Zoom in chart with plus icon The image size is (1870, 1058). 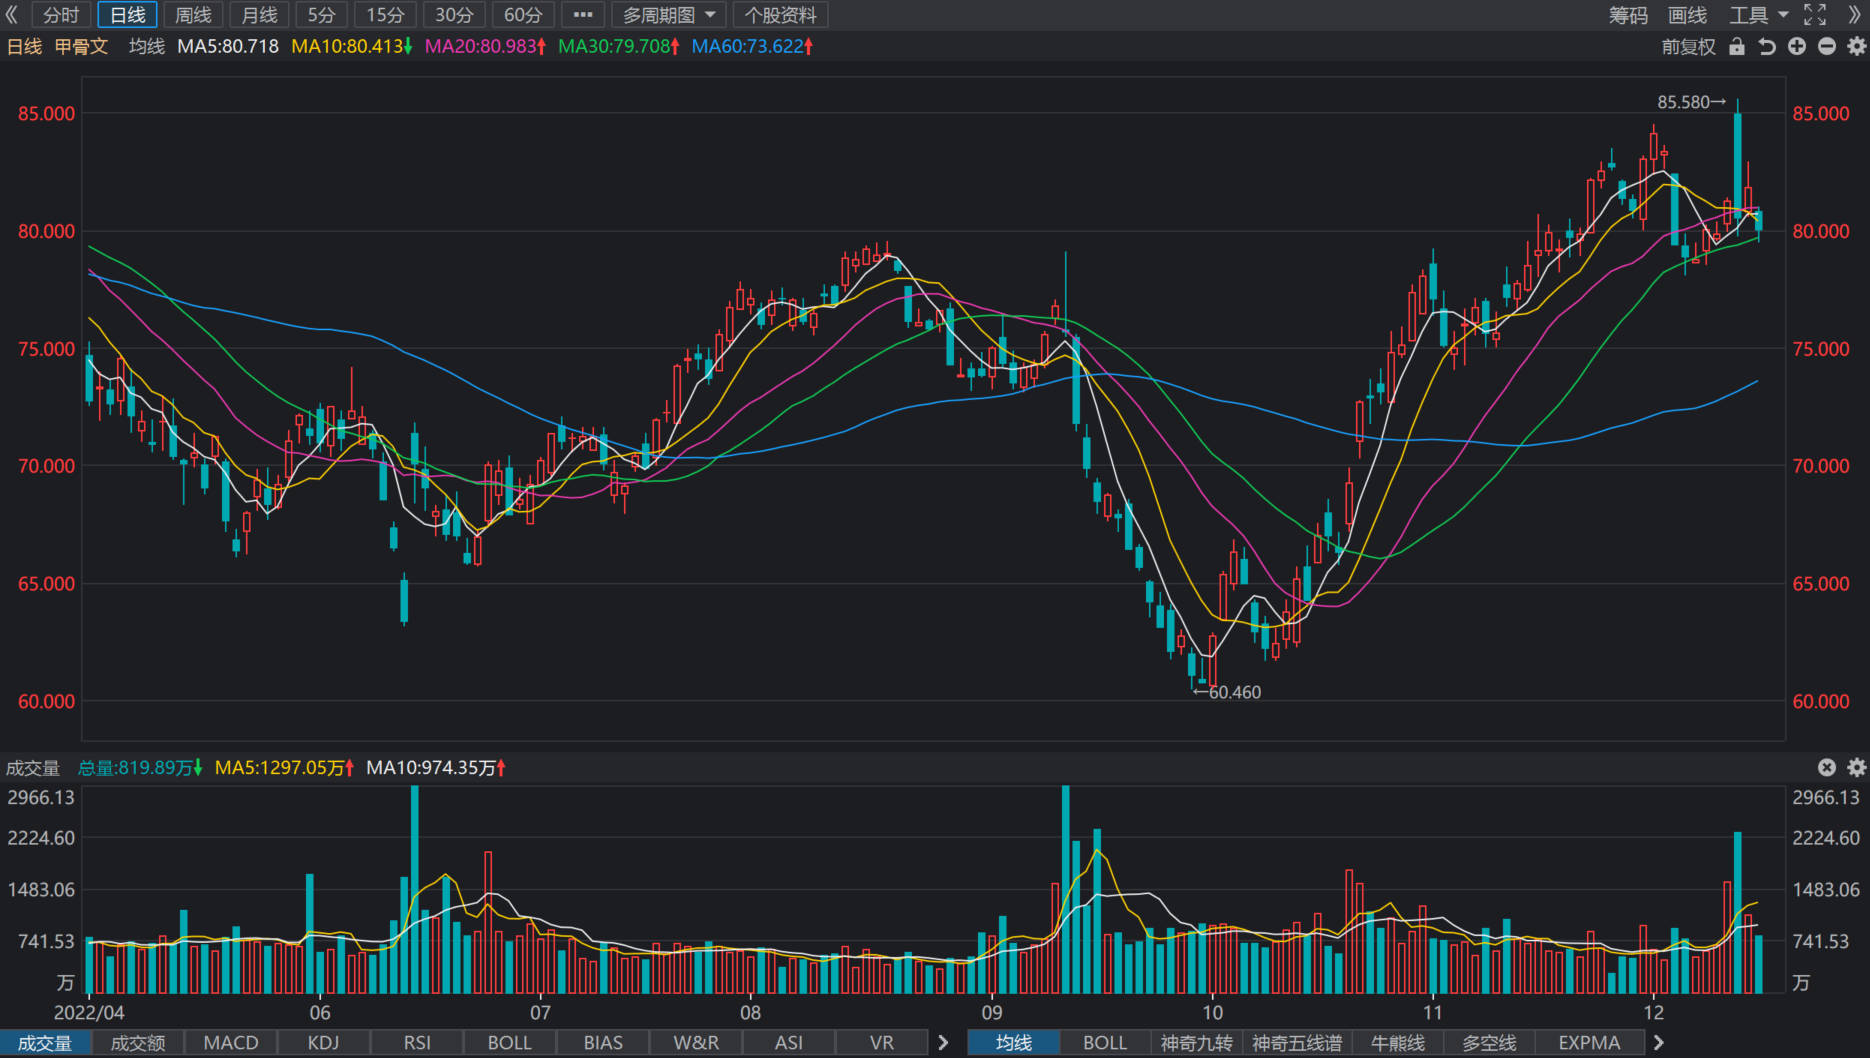(x=1797, y=47)
